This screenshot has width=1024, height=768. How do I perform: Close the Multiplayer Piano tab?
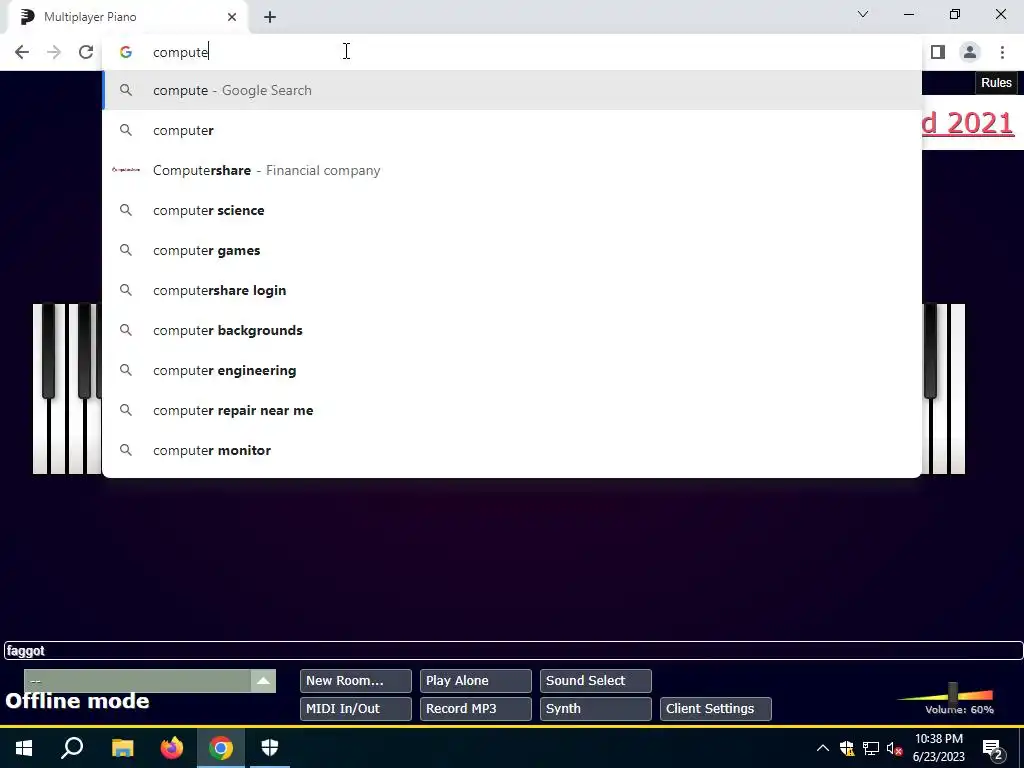click(232, 17)
